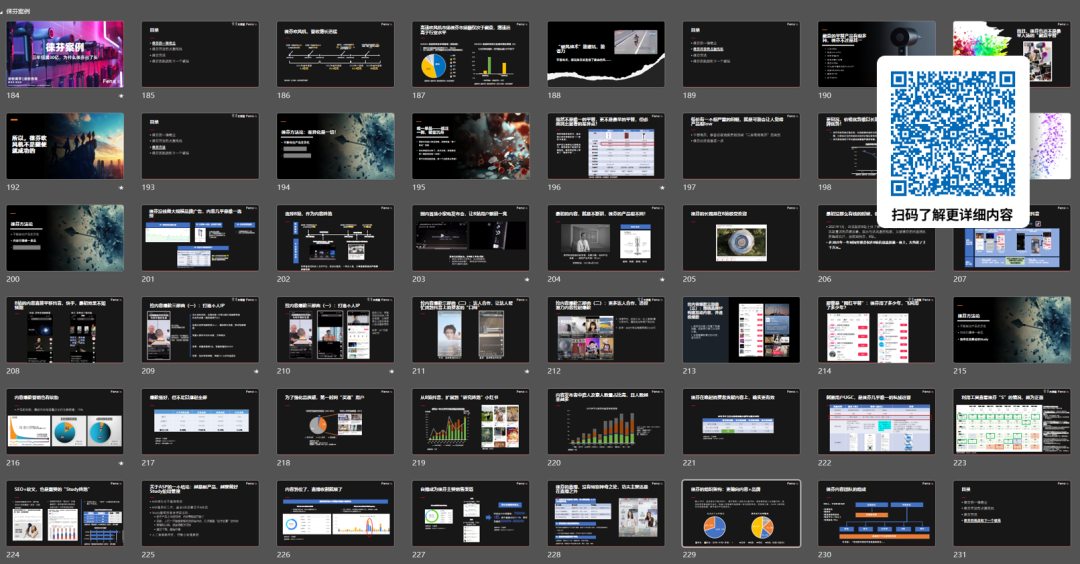Screen dimensions: 1080x564
Task: Select slide 220 stacked bar chart thumbnail
Action: point(606,422)
